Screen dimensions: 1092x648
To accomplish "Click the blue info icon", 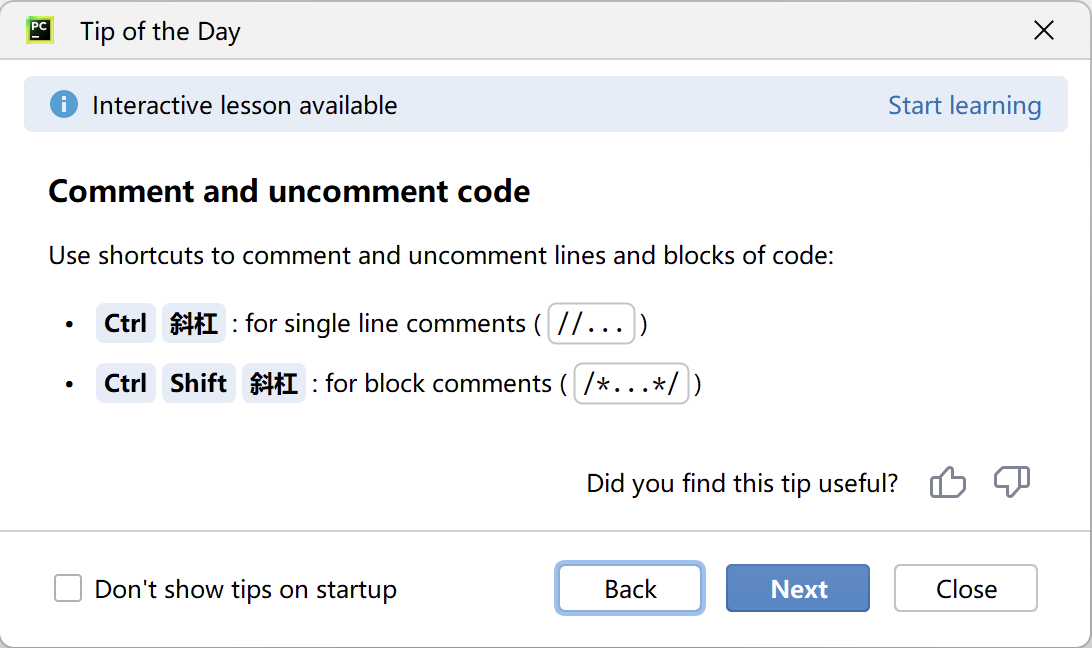I will [x=62, y=104].
